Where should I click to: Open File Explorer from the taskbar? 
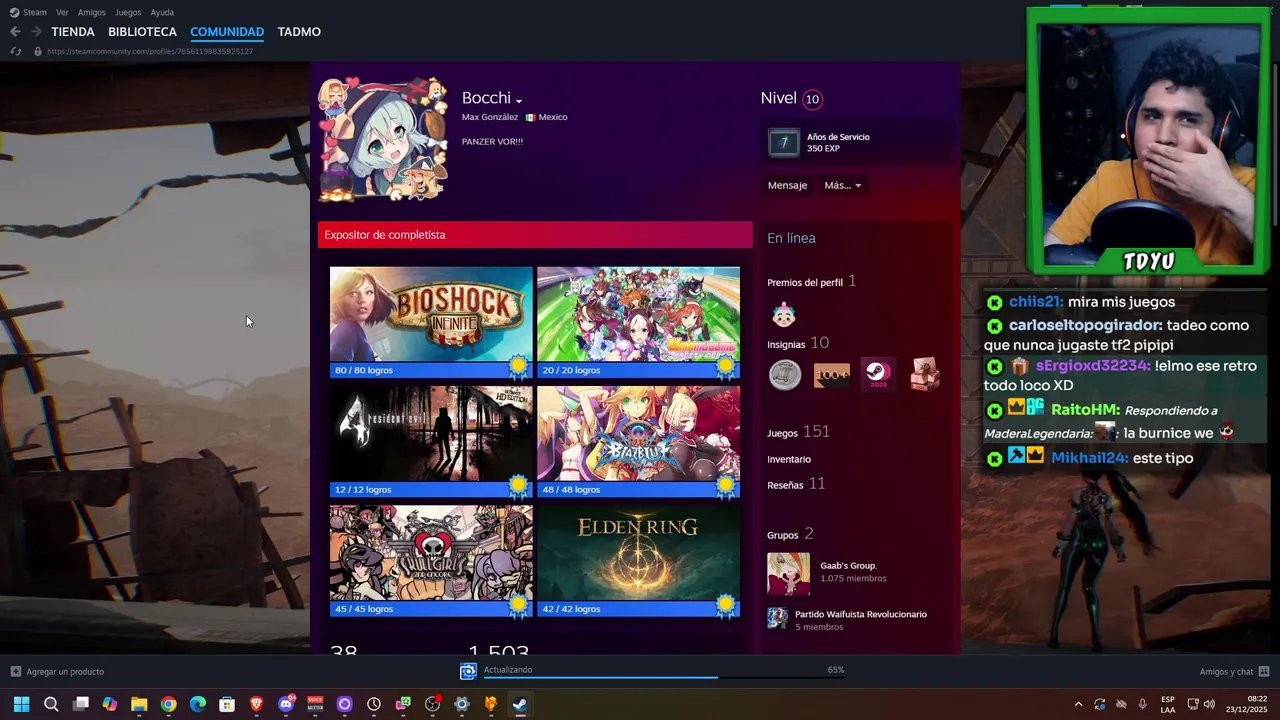(x=139, y=704)
